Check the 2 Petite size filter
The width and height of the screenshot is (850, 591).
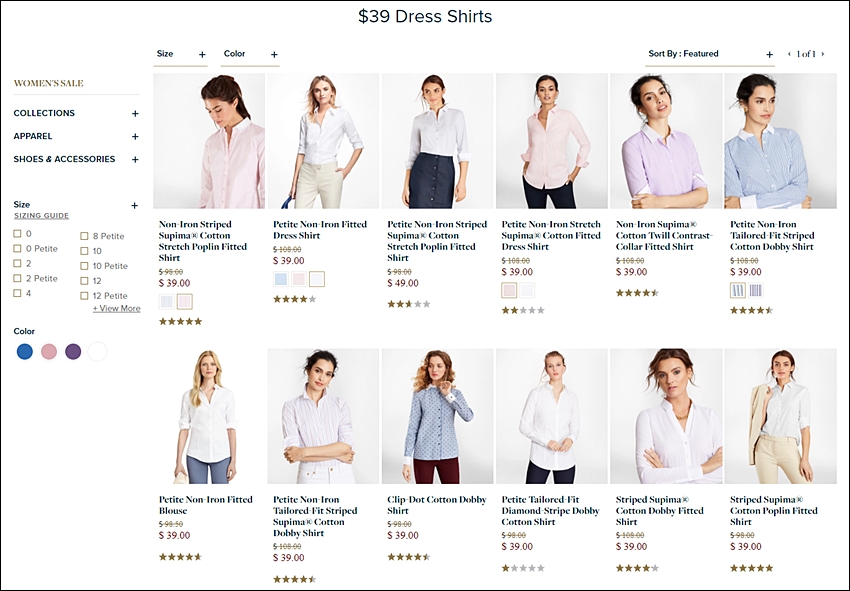tap(17, 278)
